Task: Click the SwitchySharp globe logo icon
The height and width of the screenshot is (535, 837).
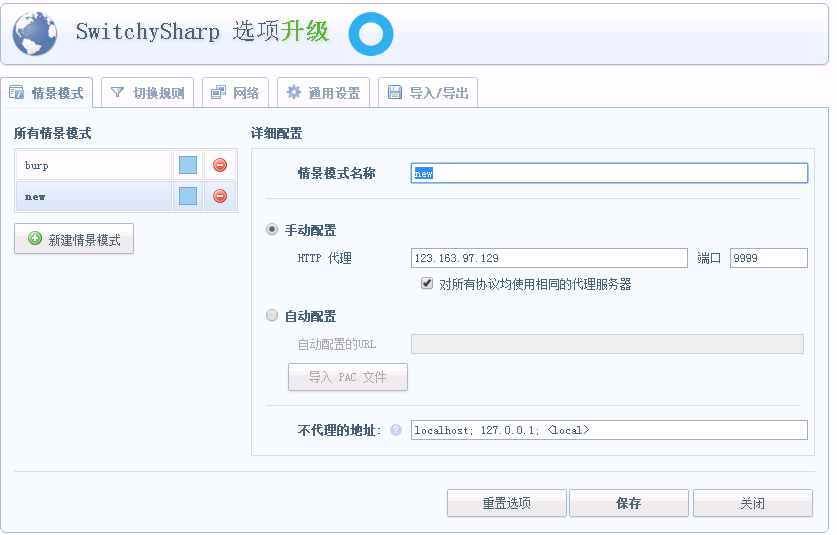Action: pyautogui.click(x=34, y=33)
